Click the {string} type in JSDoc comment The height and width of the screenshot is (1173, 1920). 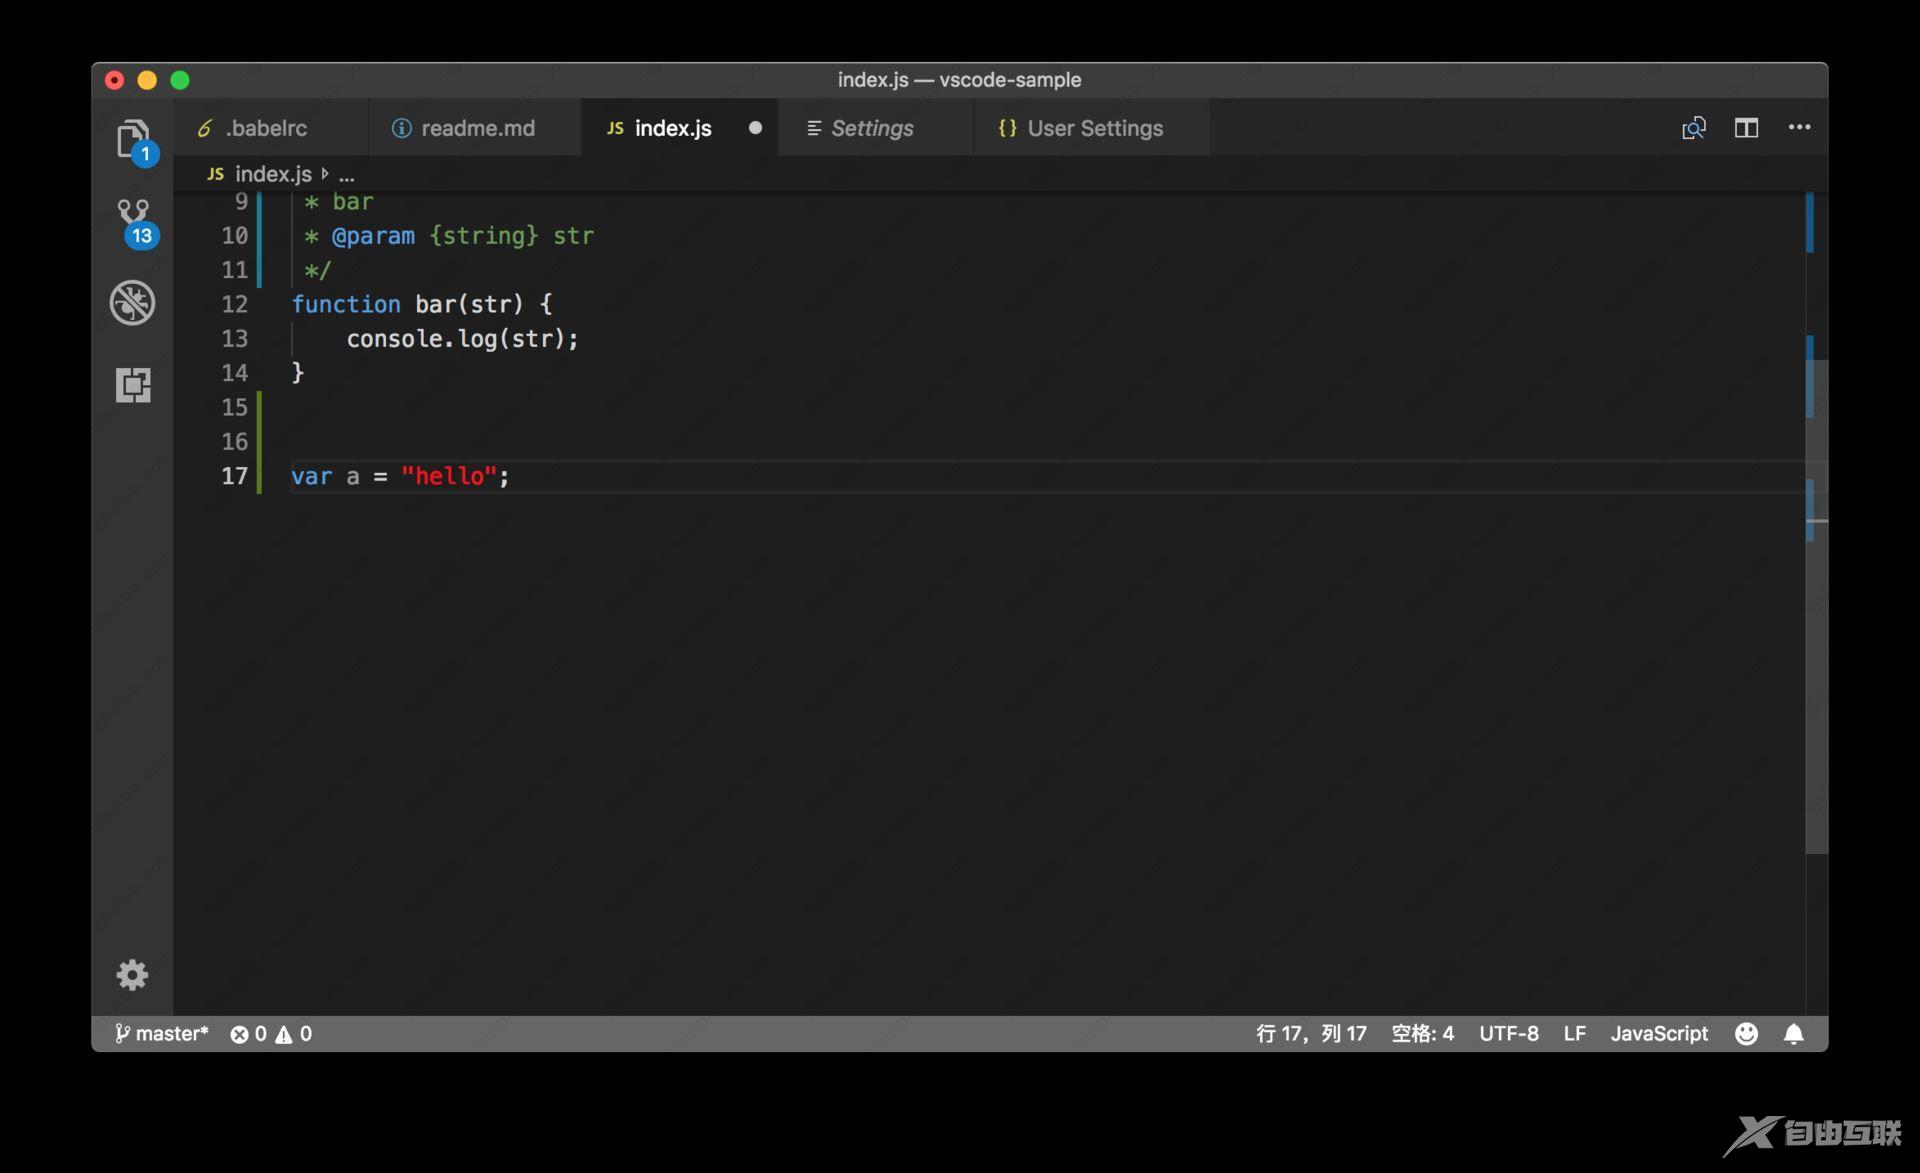pyautogui.click(x=483, y=236)
